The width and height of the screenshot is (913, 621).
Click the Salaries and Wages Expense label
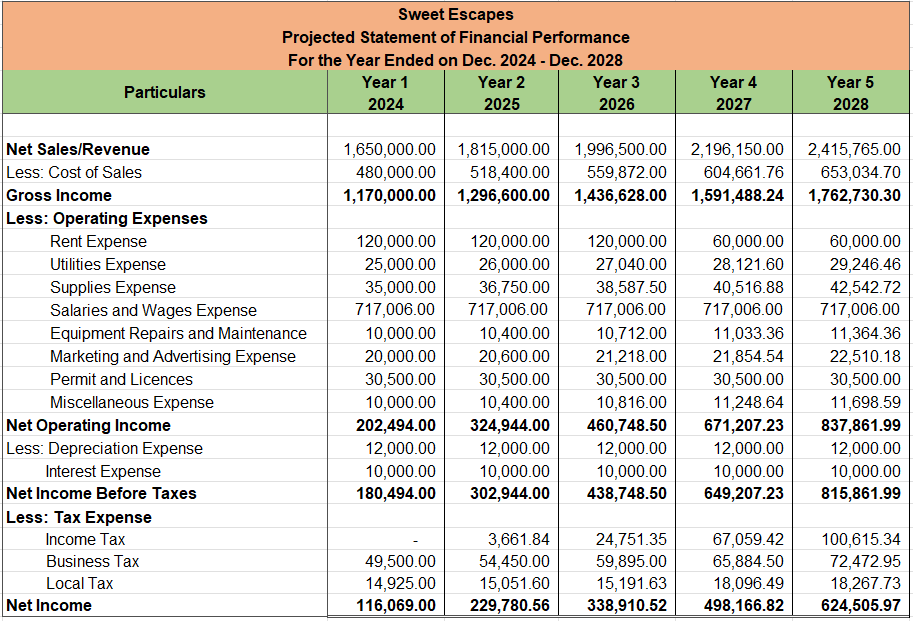tap(153, 310)
